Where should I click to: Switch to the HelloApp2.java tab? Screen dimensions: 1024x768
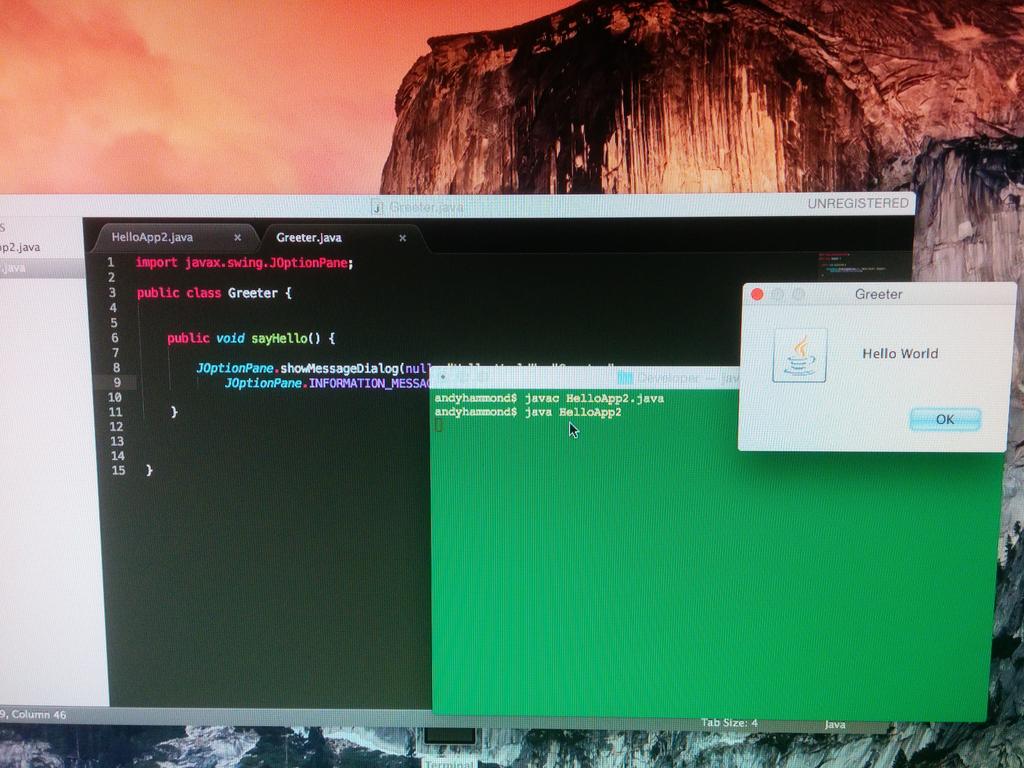tap(152, 237)
